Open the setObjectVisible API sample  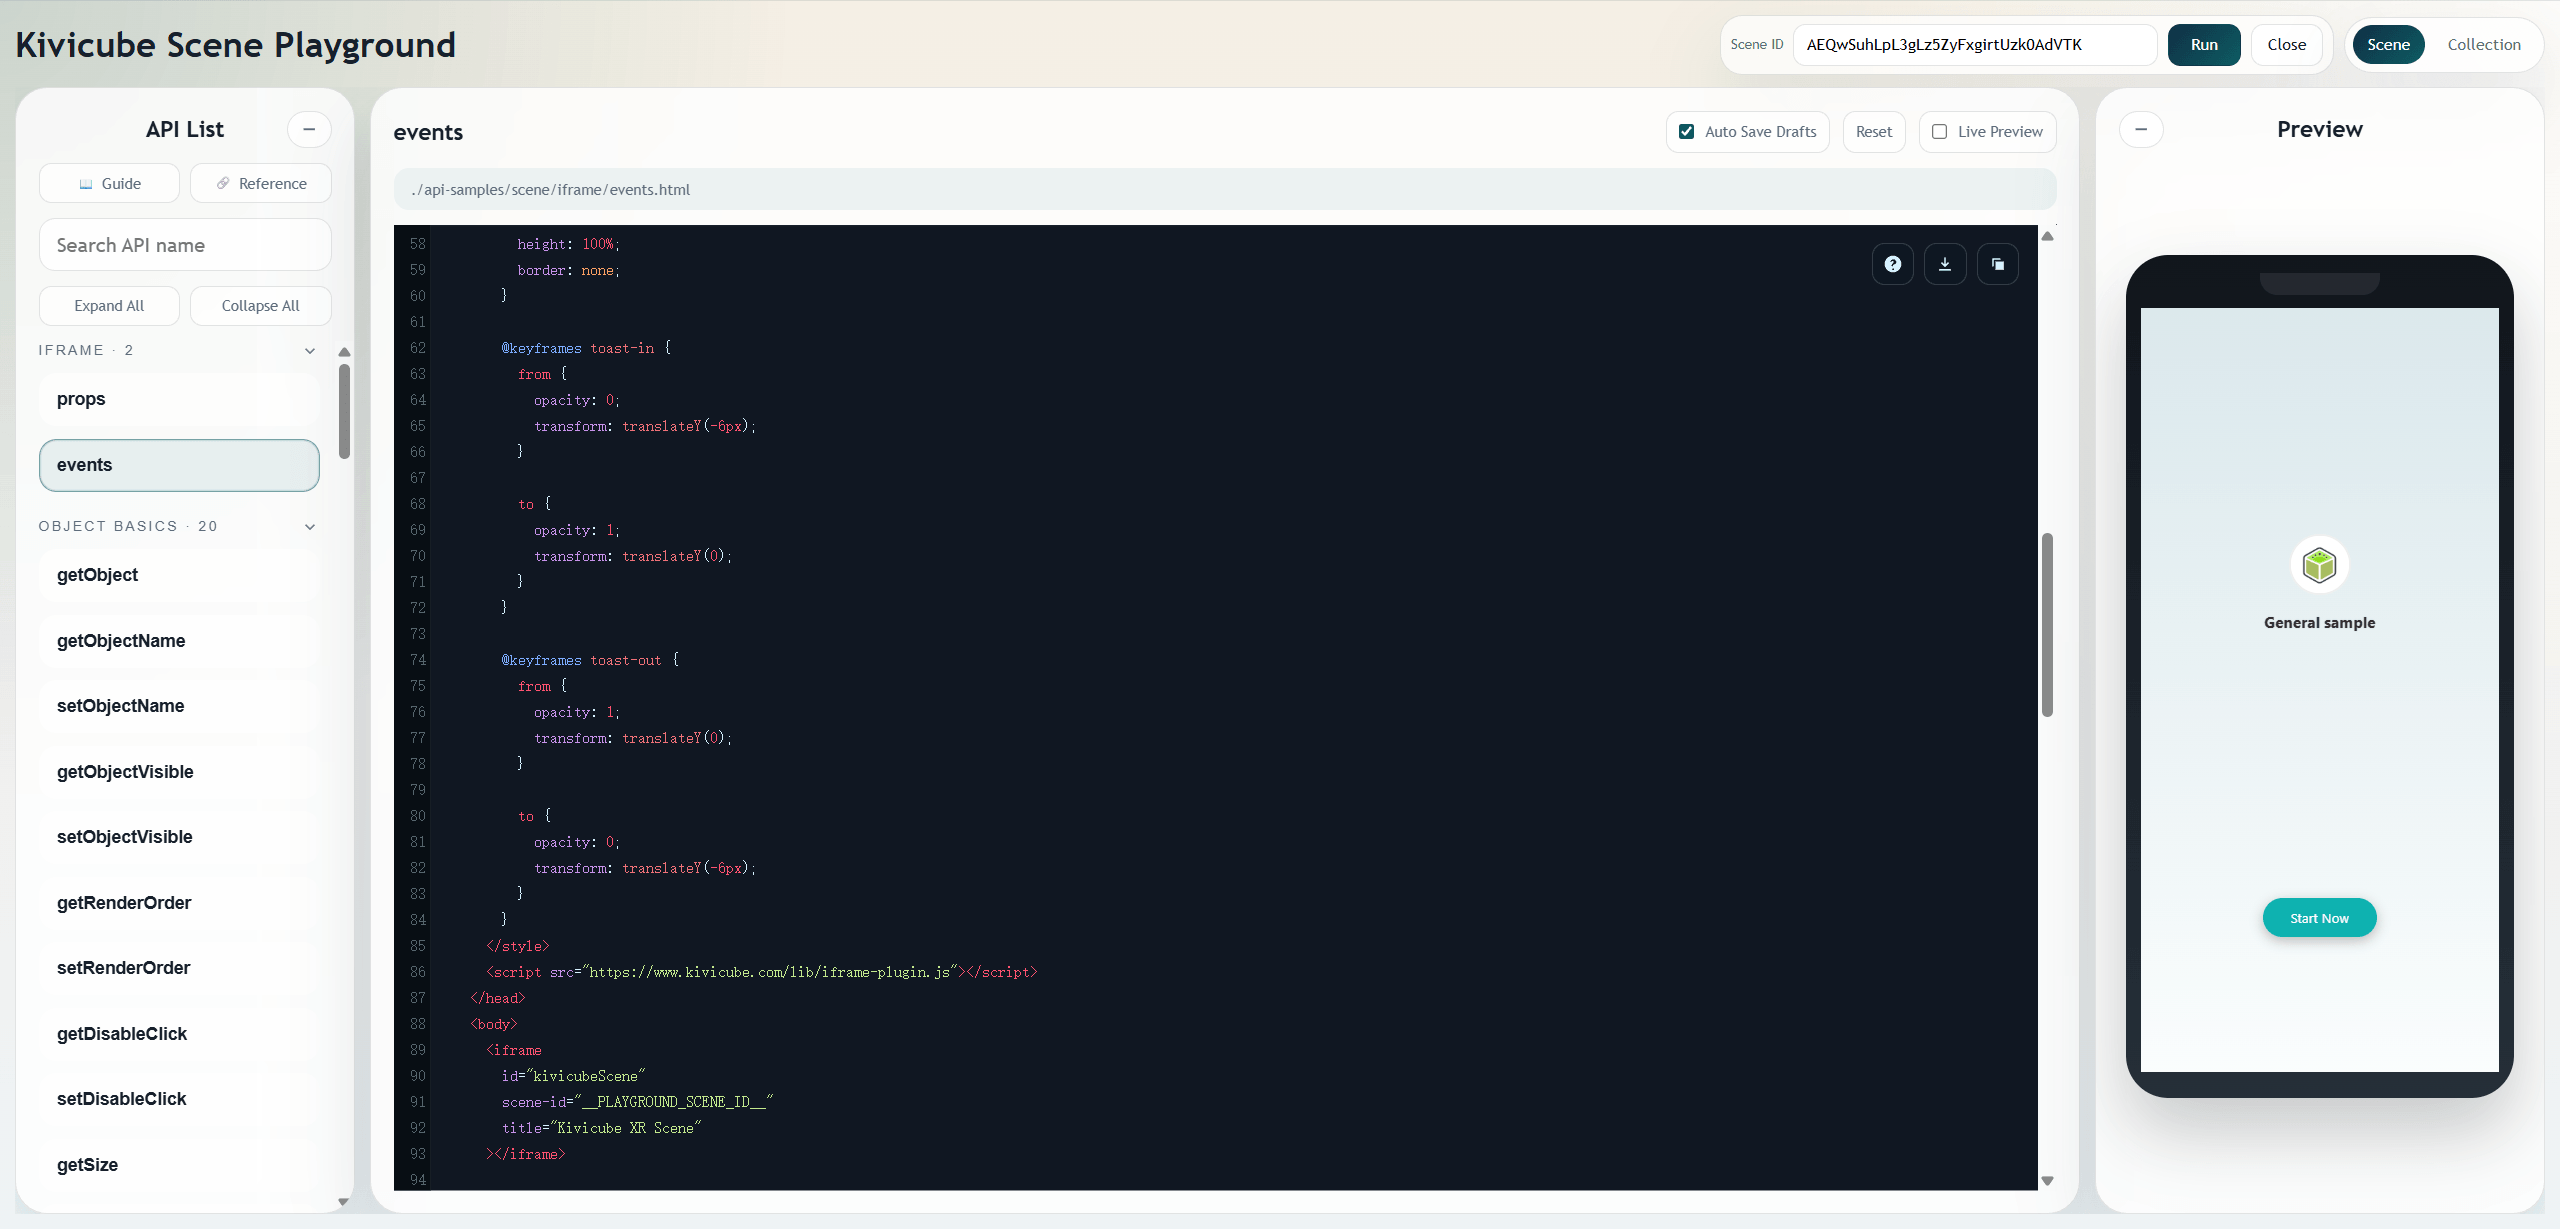tap(179, 837)
